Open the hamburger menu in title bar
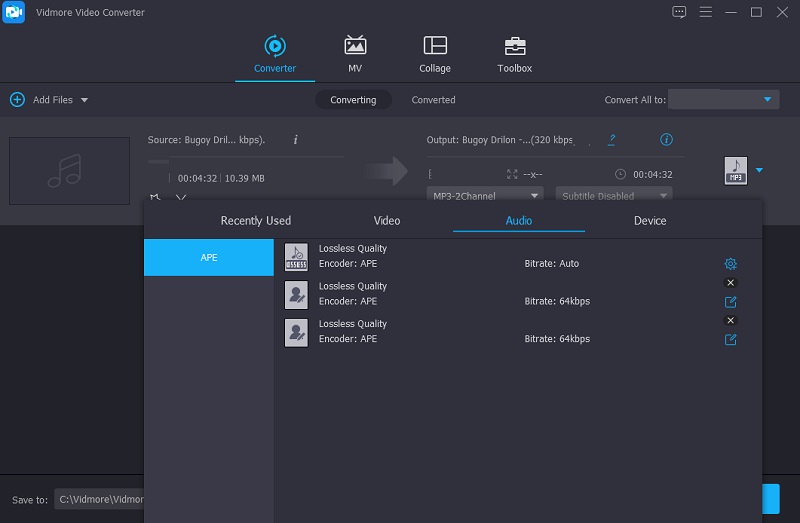 [706, 12]
